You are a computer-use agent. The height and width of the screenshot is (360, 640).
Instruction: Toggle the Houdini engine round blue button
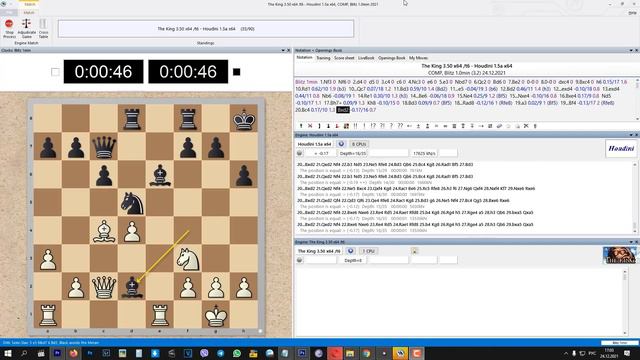coord(341,144)
